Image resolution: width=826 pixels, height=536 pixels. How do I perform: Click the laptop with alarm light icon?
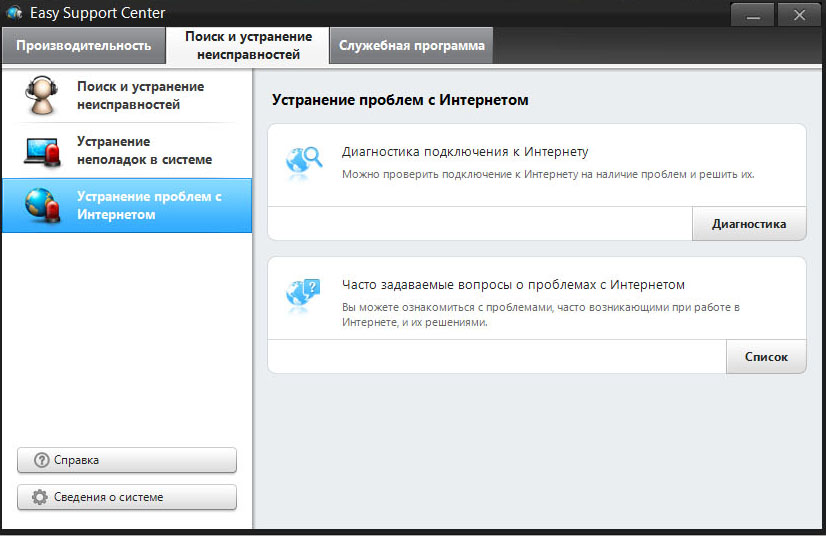[x=43, y=151]
